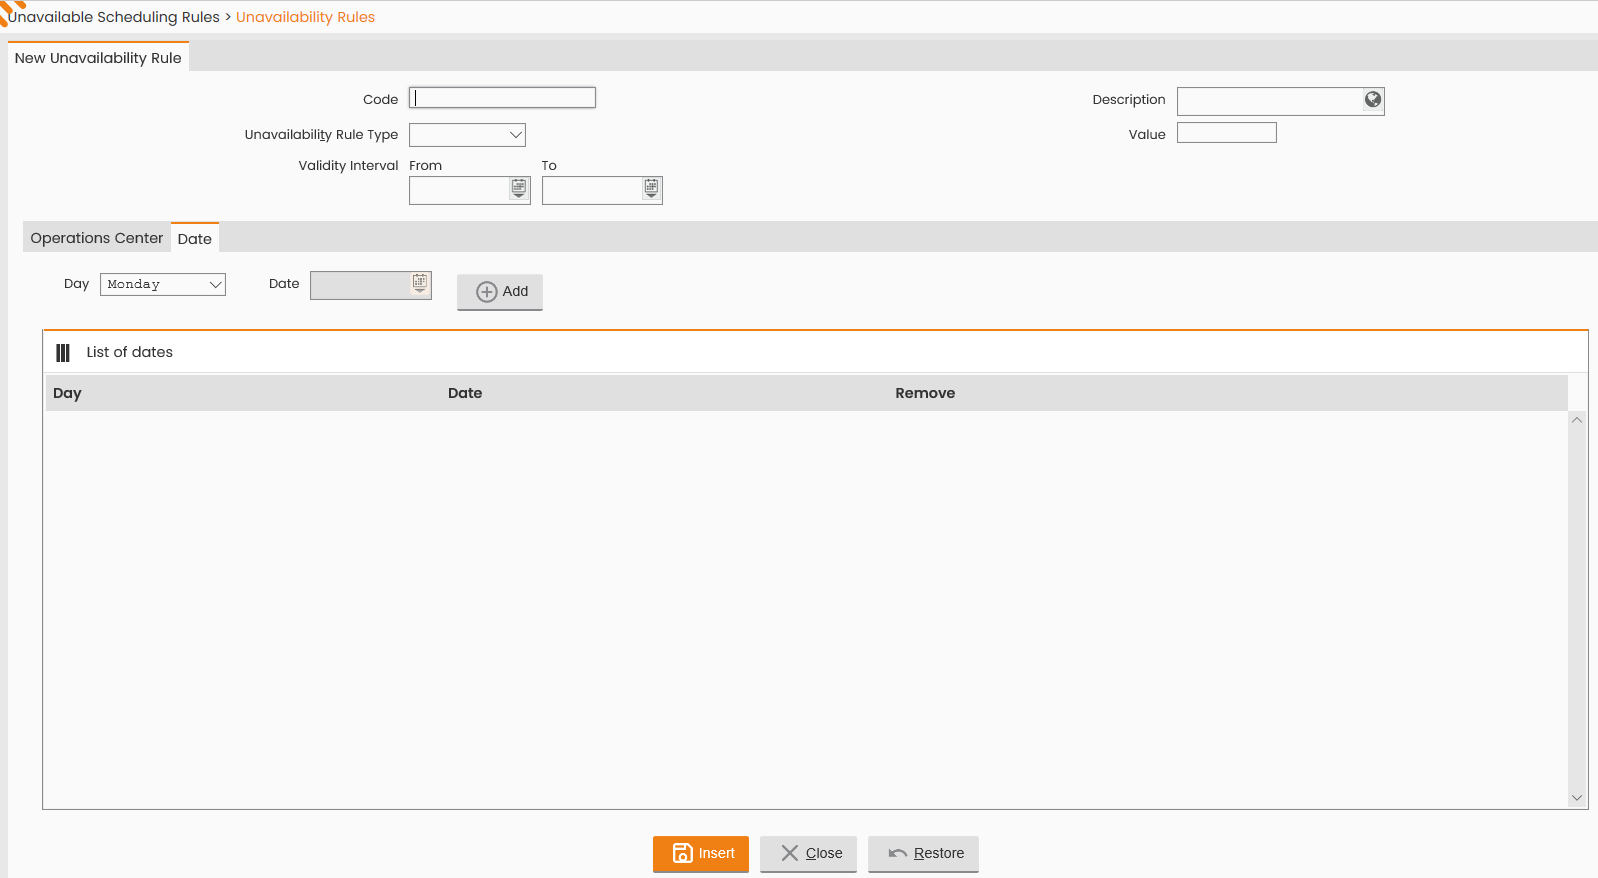Open the Day dropdown showing Monday
This screenshot has width=1598, height=878.
click(x=163, y=285)
